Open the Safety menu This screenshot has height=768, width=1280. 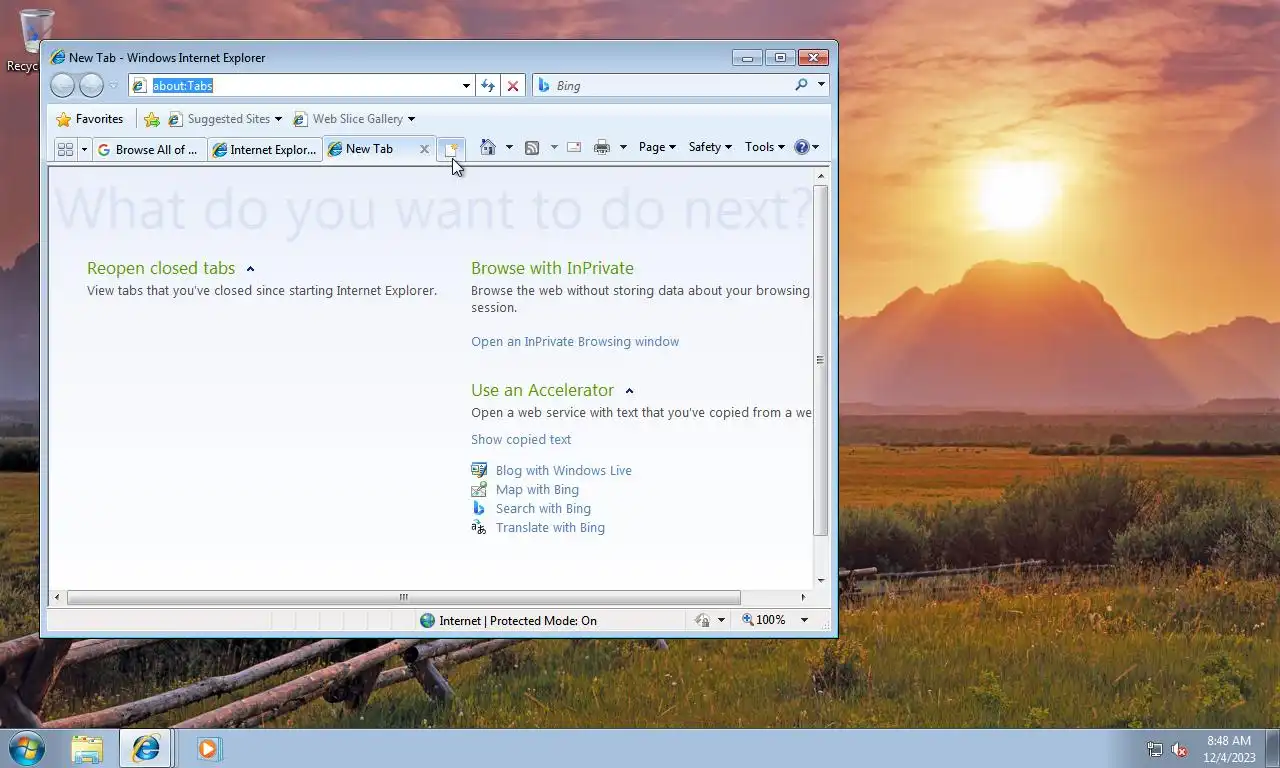point(710,147)
